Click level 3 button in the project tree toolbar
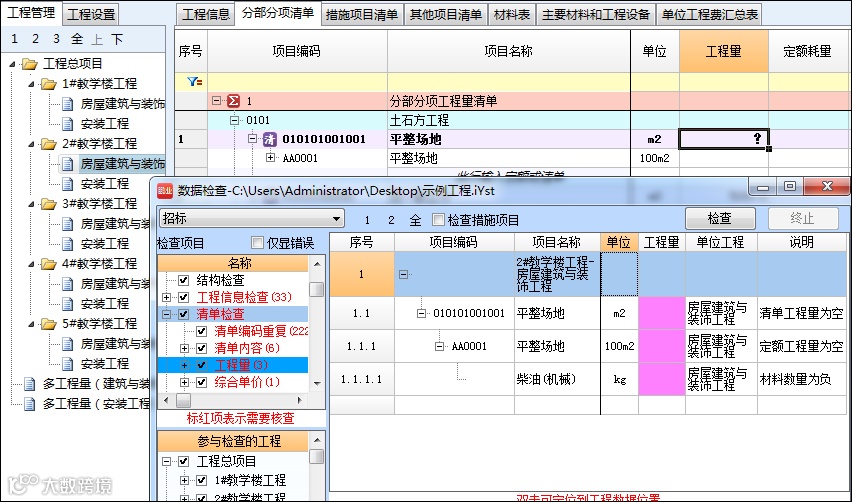This screenshot has width=852, height=502. pyautogui.click(x=57, y=39)
